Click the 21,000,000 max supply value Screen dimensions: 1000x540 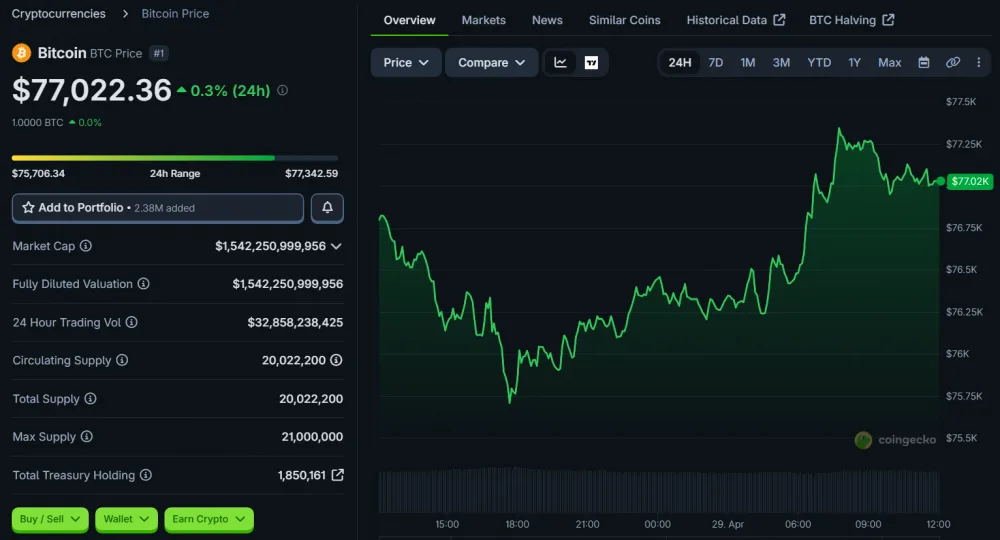[x=312, y=437]
